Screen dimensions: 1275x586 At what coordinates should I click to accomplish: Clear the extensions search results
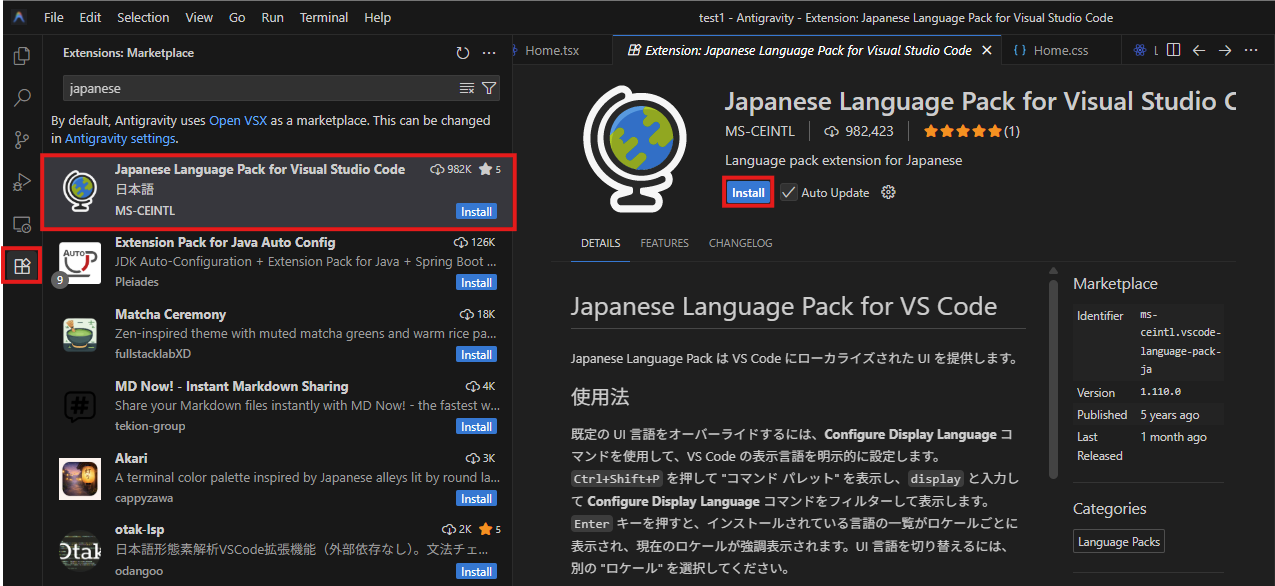coord(467,88)
